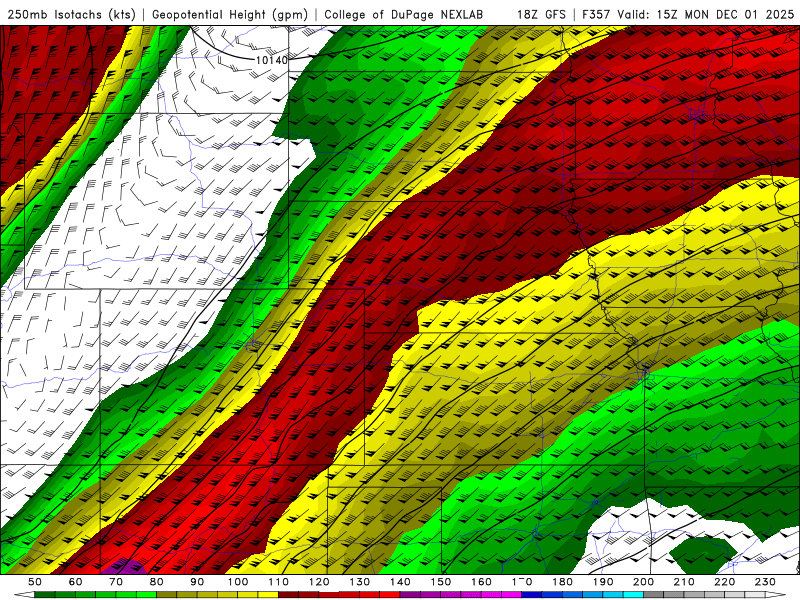Click the '70' value on the color scale
800x600 pixels.
point(116,582)
